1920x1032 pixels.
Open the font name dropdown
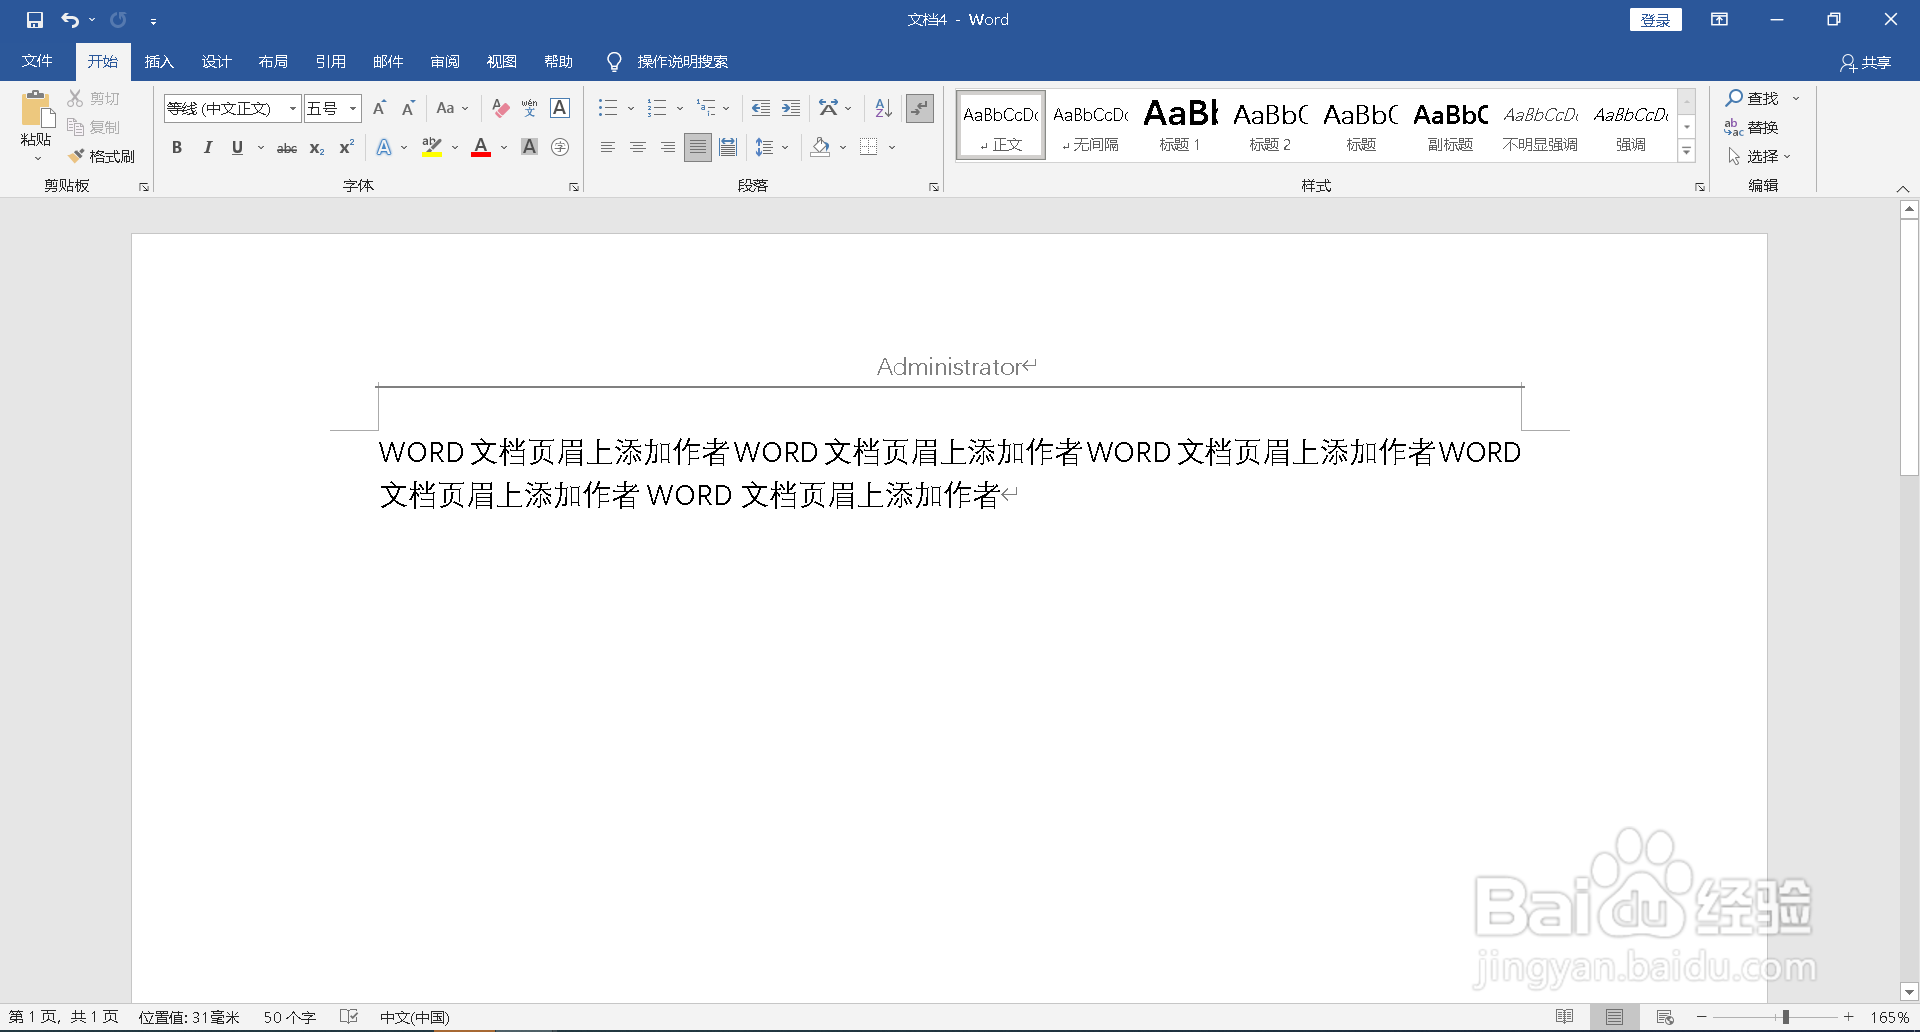click(x=292, y=108)
